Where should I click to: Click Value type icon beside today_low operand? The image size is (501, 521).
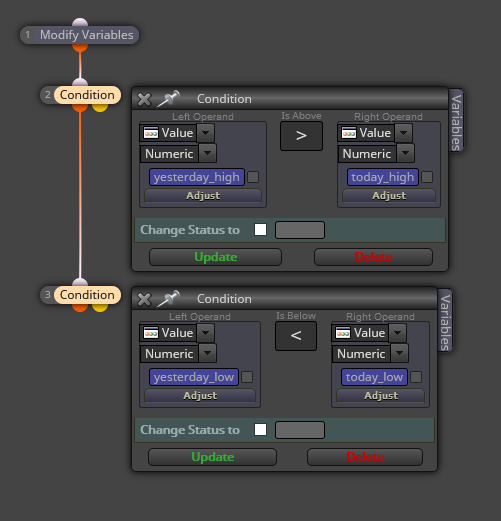click(343, 333)
